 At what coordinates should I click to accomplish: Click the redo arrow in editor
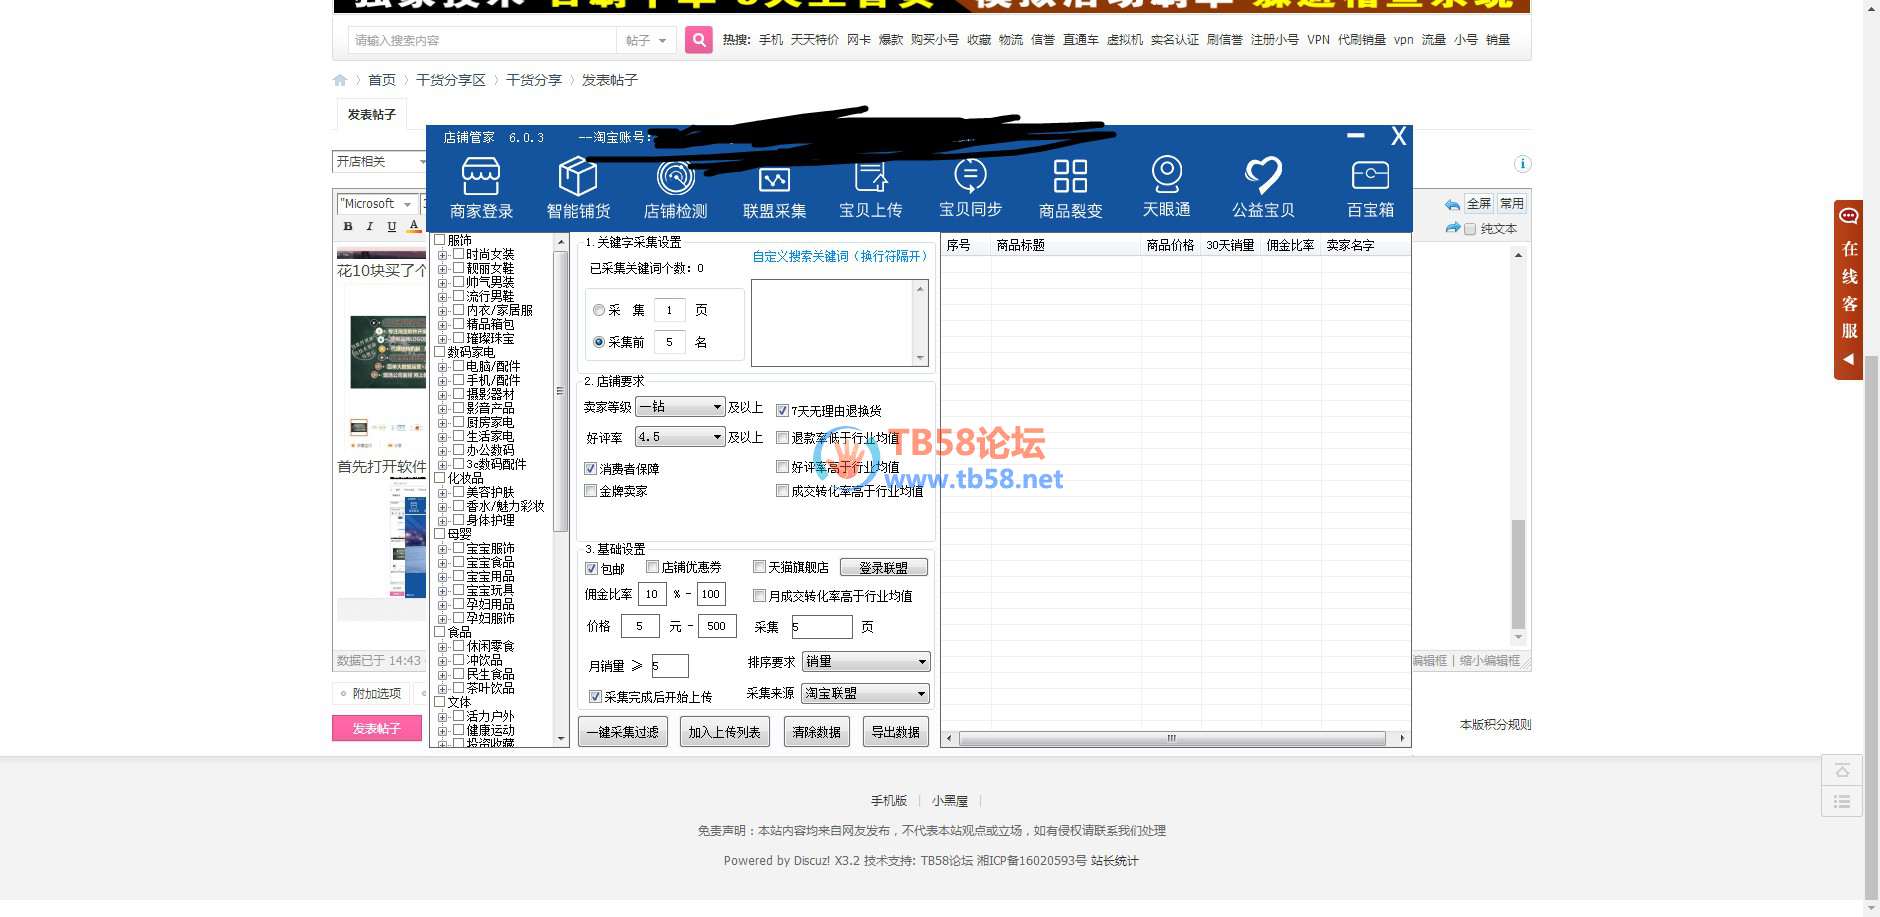pyautogui.click(x=1452, y=228)
